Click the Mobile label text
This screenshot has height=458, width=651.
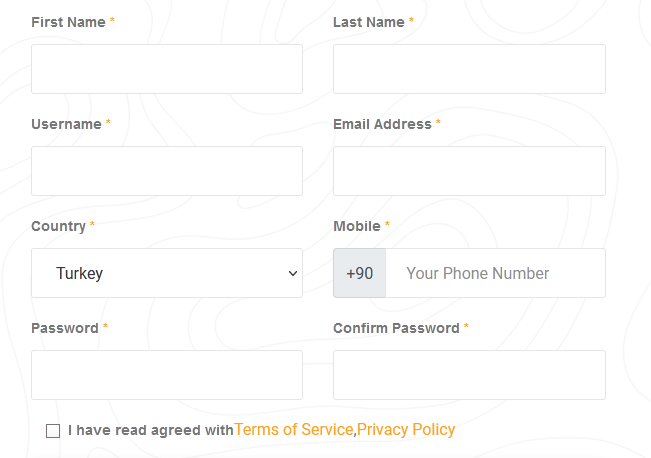tap(357, 226)
